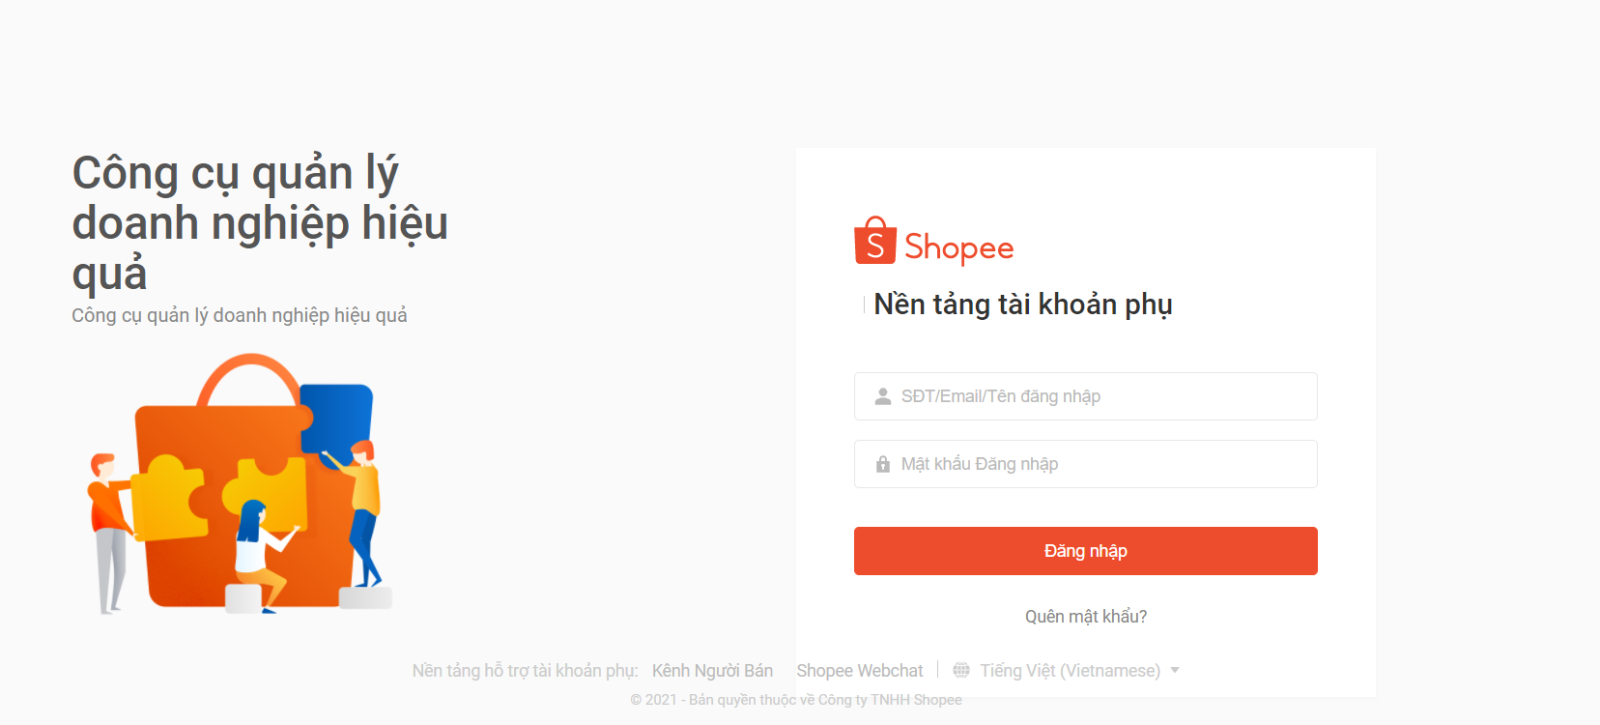Click the Nền tảng tài khoản phụ heading
1600x725 pixels.
tap(1022, 304)
